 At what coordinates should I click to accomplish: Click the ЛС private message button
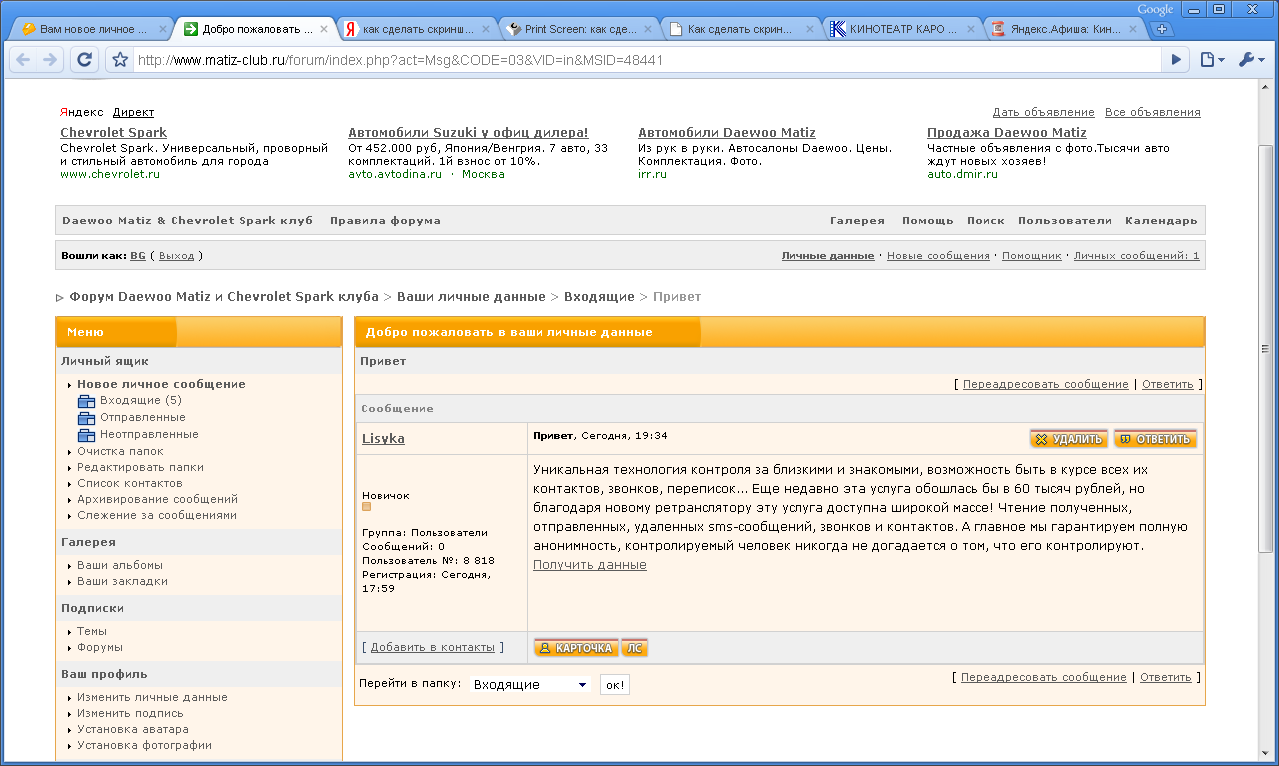tap(634, 648)
